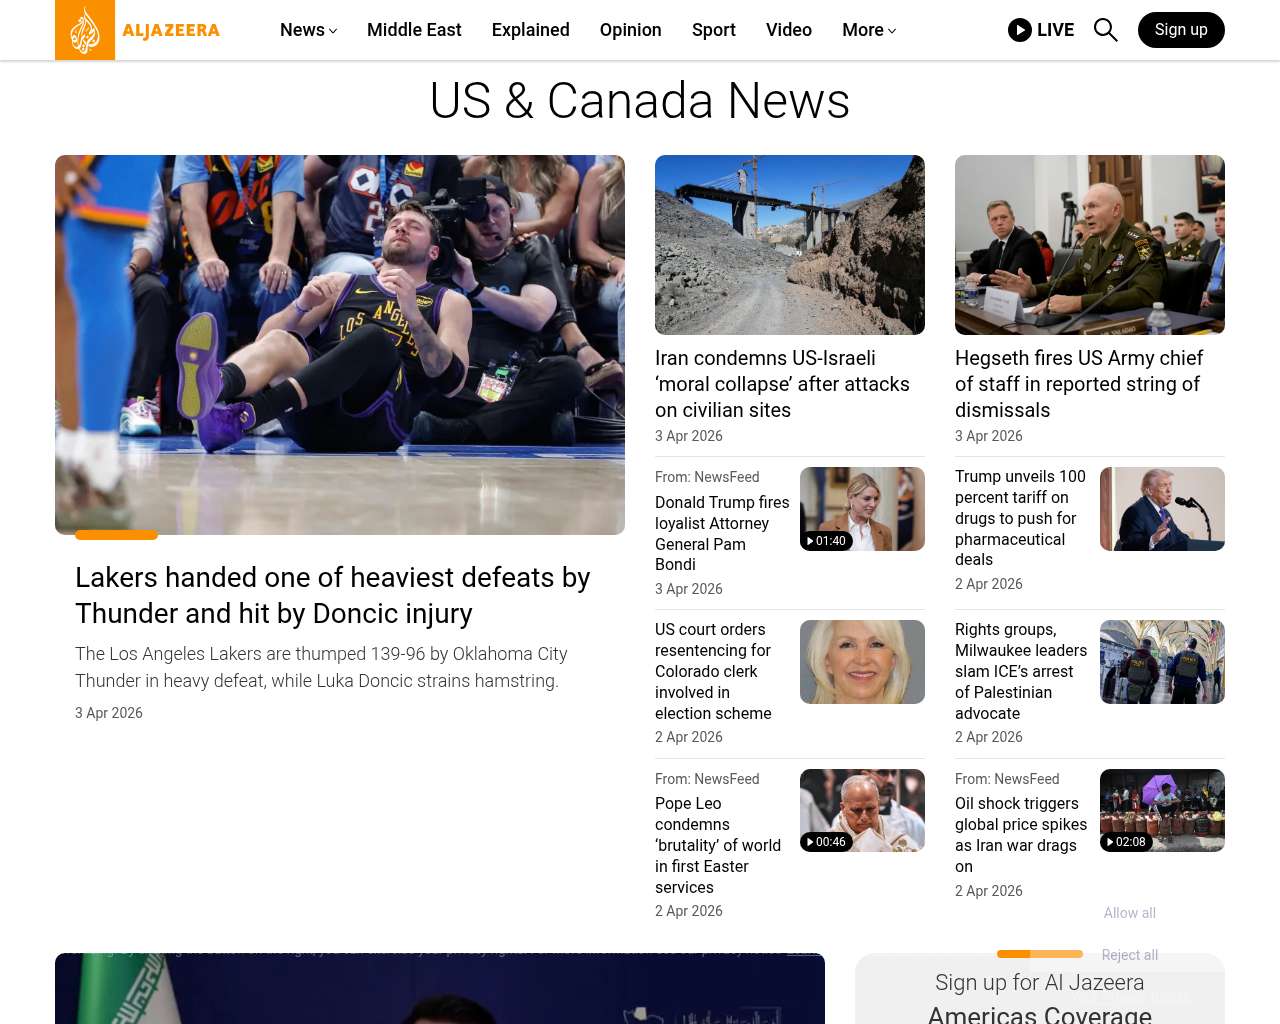Open the Colorado clerk portrait thumbnail
Screen dimensions: 1280x1024
pos(861,662)
